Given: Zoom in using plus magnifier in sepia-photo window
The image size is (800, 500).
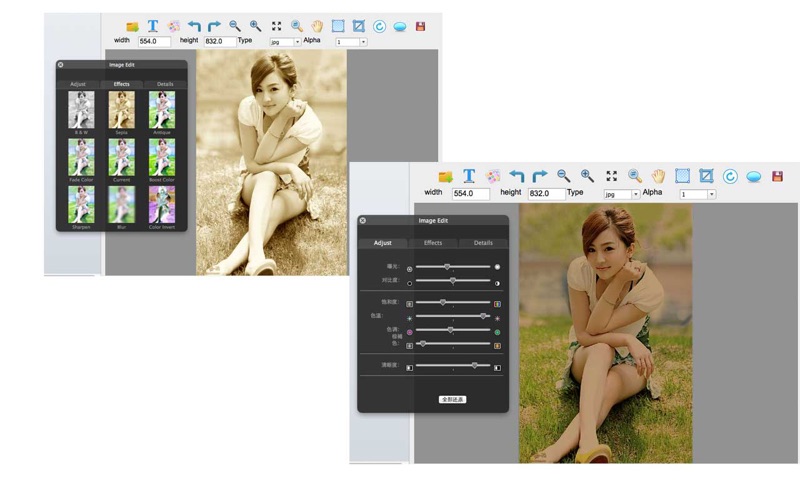Looking at the screenshot, I should click(x=256, y=26).
